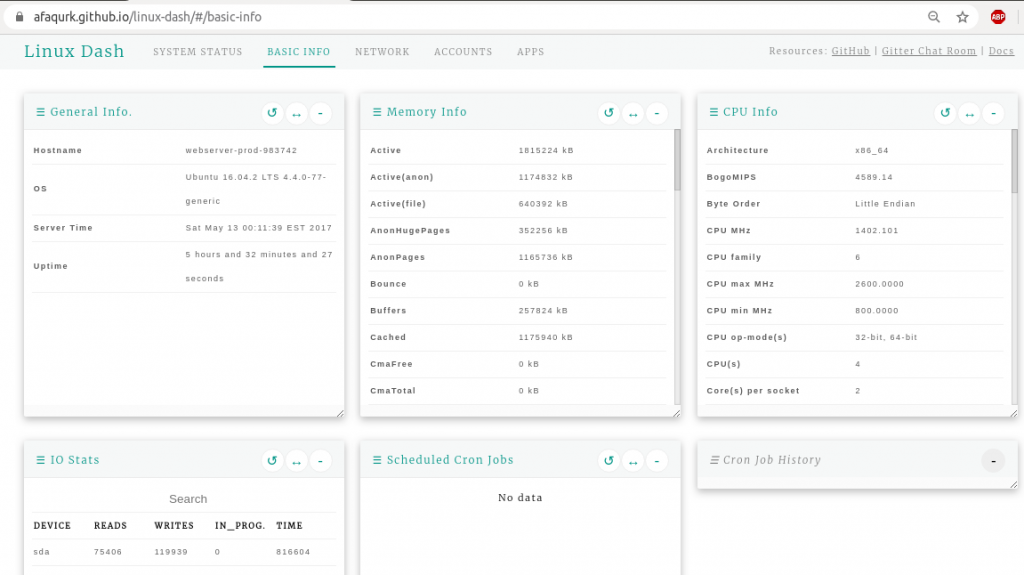This screenshot has height=575, width=1024.
Task: Click the Scheduled Cron Jobs hamburger icon
Action: point(377,460)
